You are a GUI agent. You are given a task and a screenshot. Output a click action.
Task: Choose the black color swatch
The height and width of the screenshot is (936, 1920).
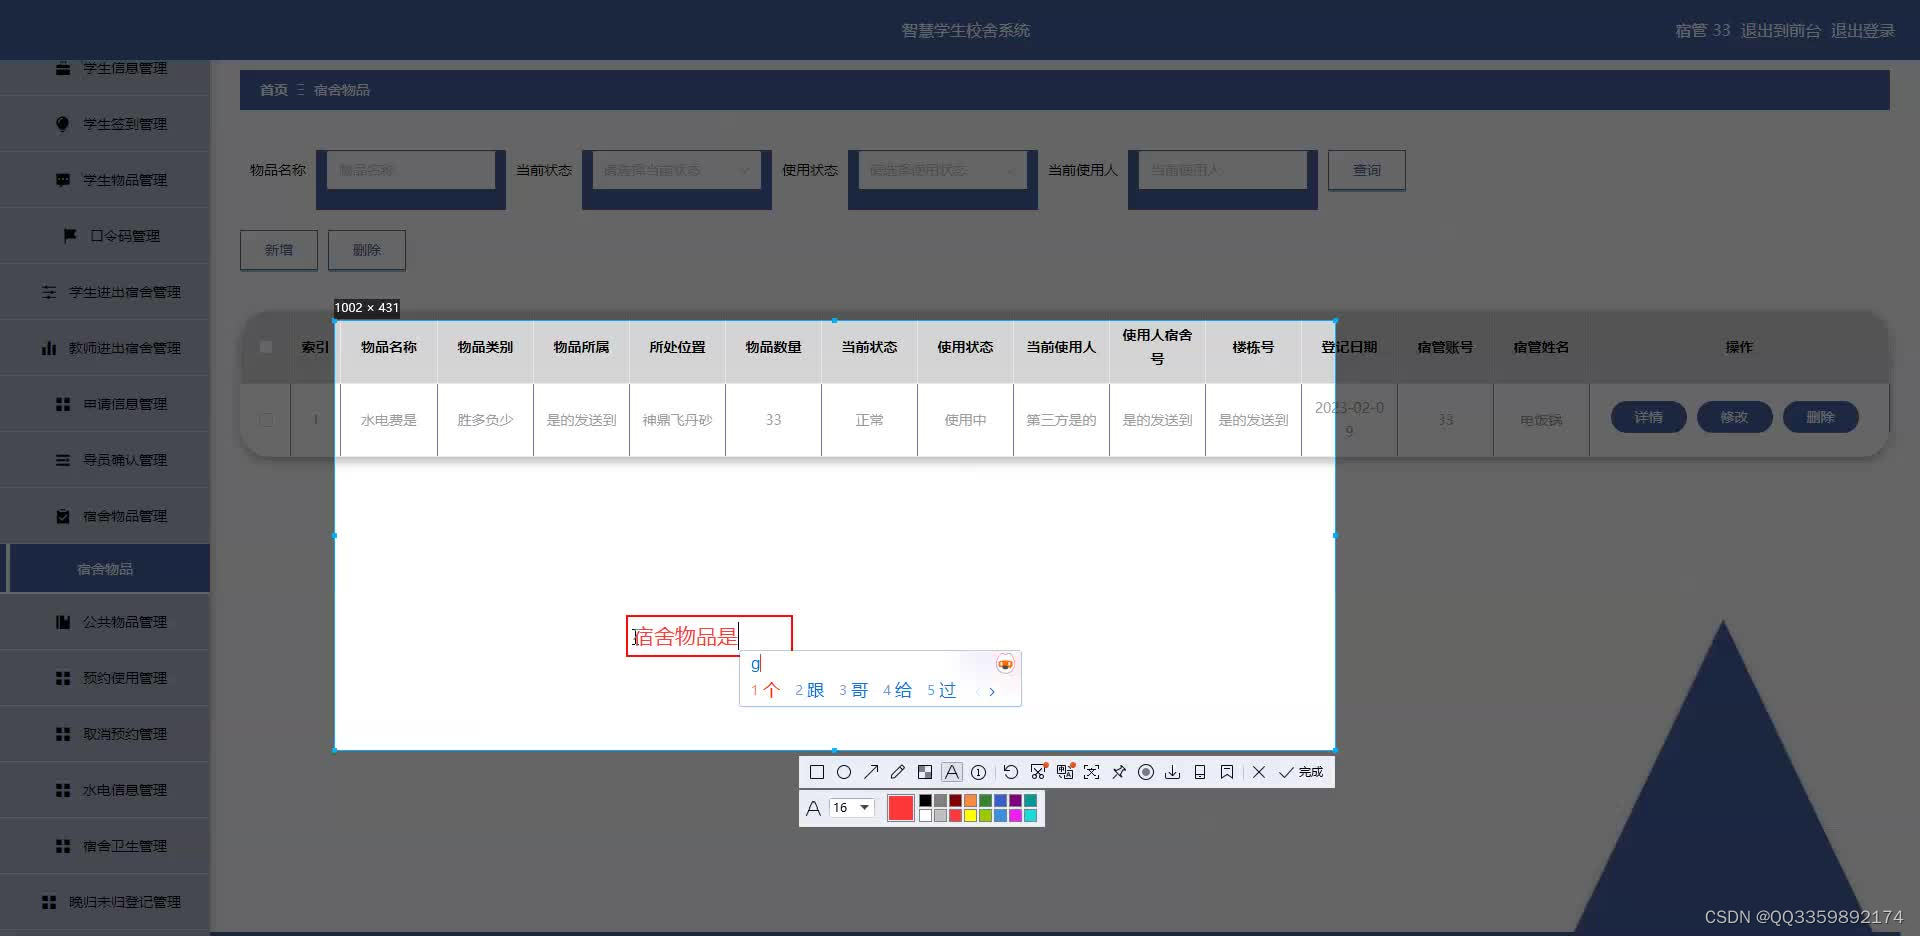coord(925,800)
